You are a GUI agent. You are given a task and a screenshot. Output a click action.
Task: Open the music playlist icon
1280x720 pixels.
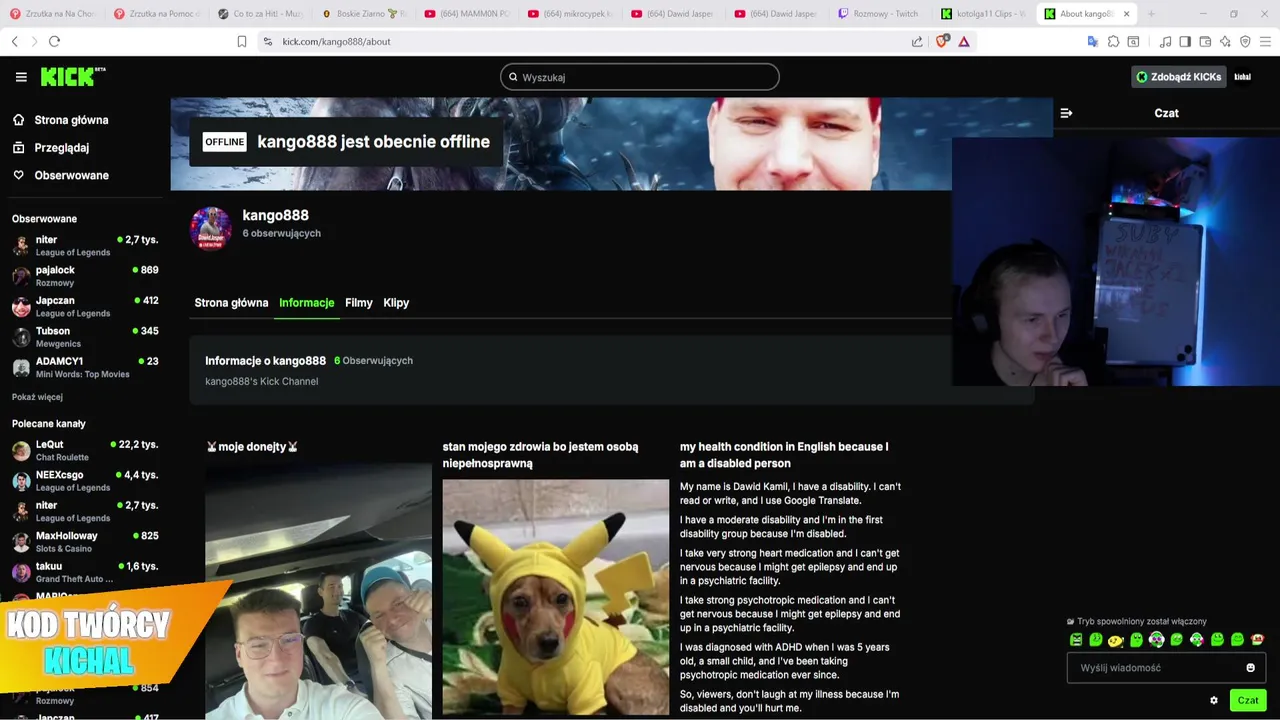coord(1165,41)
